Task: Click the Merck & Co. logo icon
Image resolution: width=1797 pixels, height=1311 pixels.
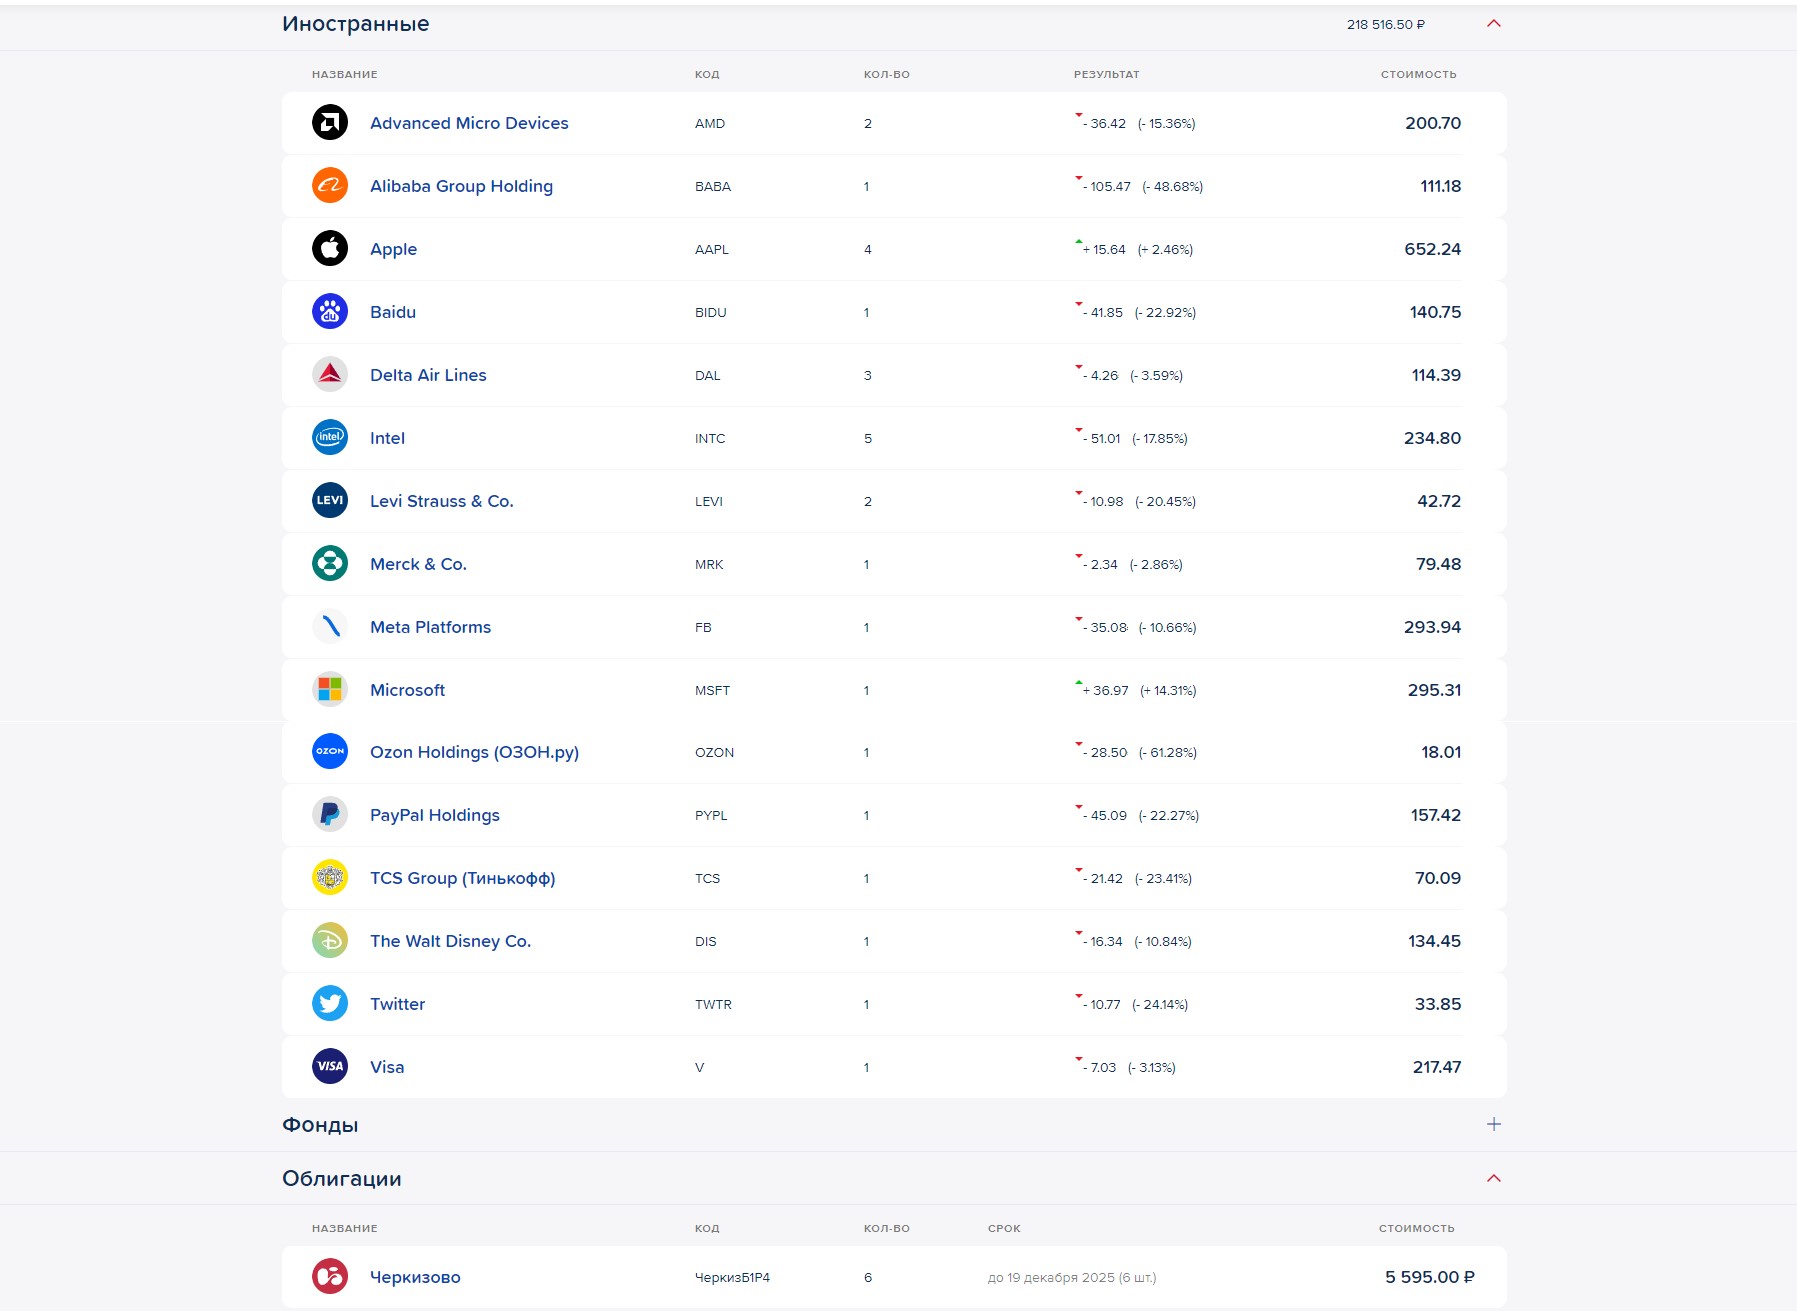Action: pyautogui.click(x=330, y=564)
